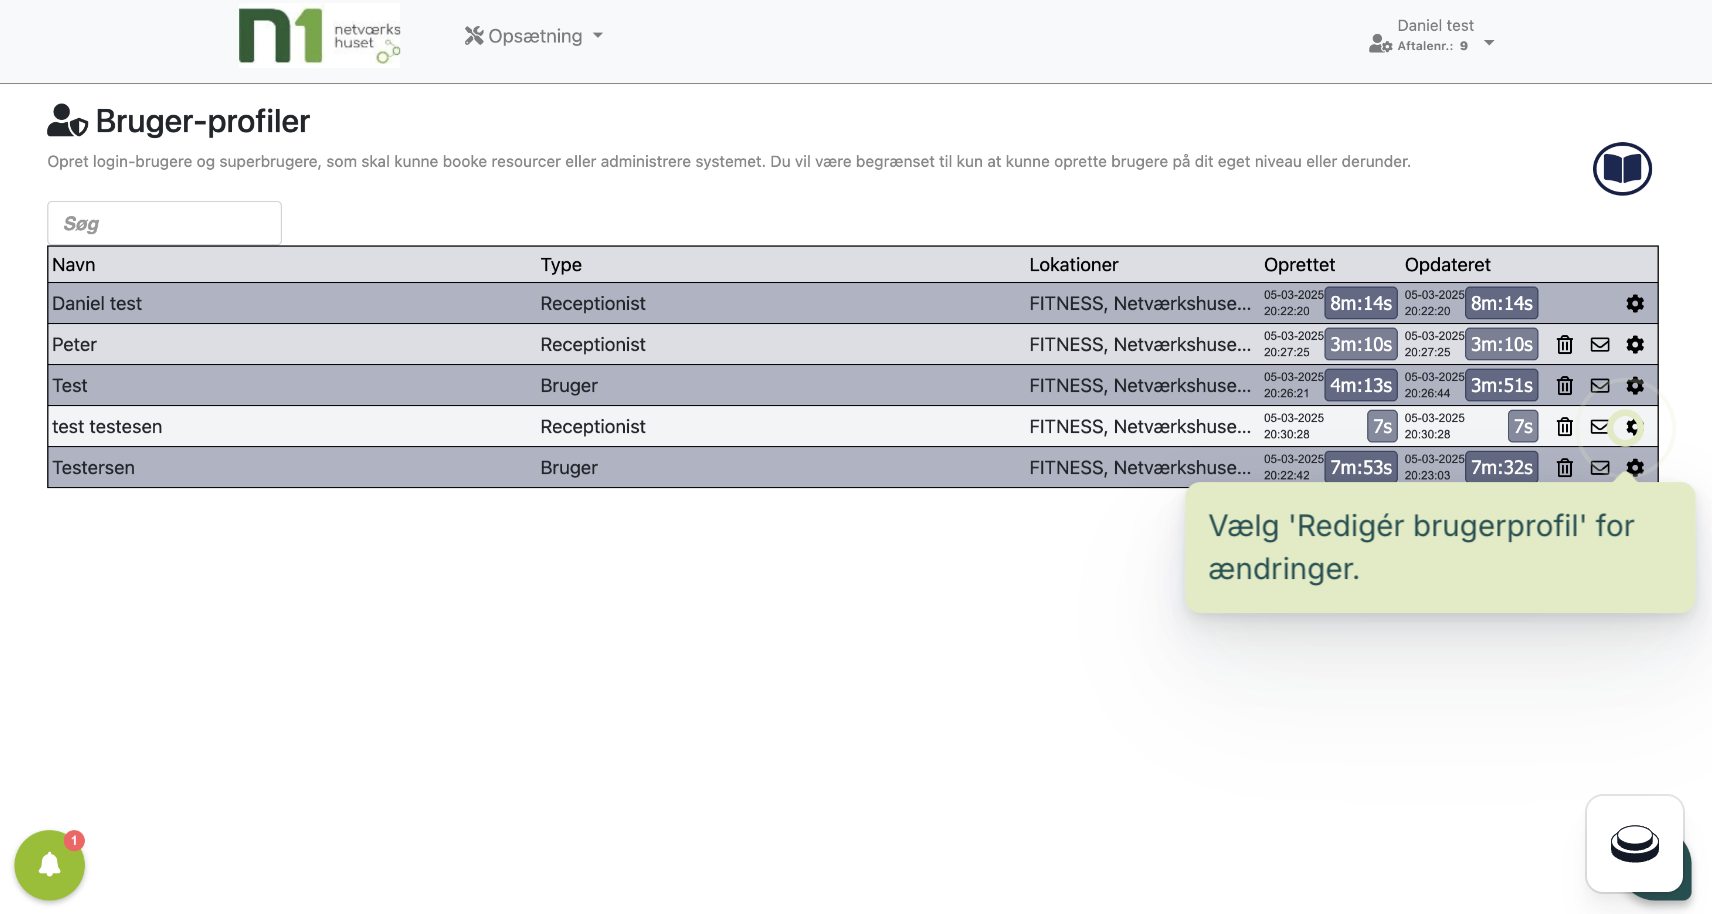
Task: Select the 'Test' name cell
Action: click(x=70, y=385)
